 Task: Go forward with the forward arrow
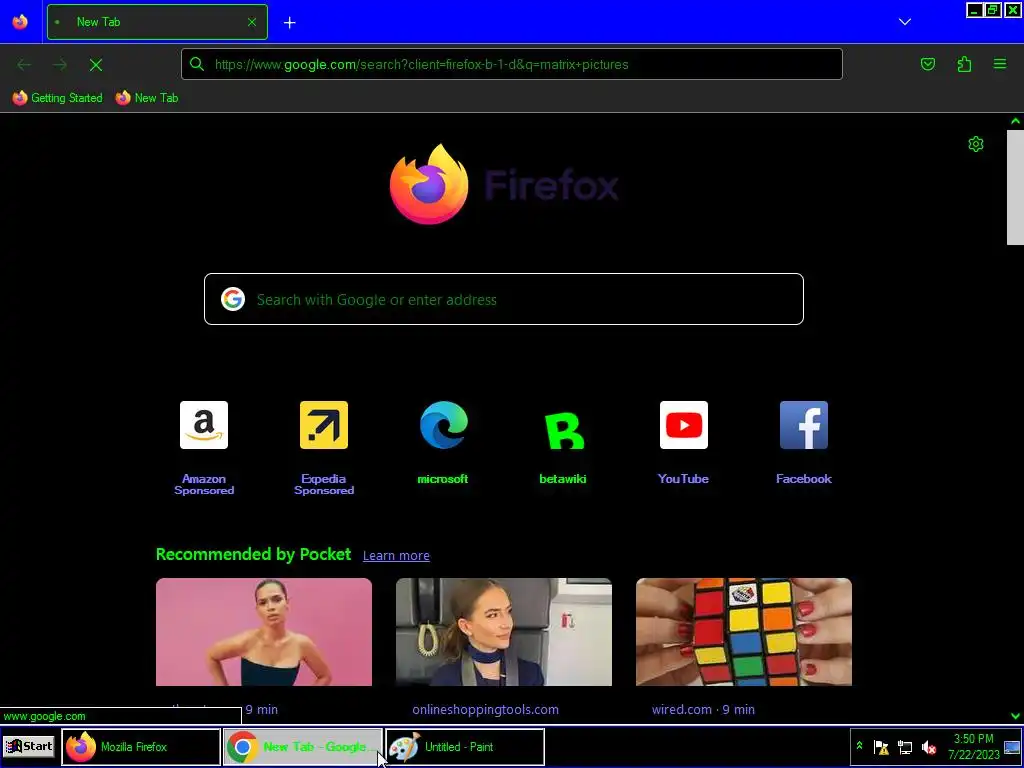tap(60, 65)
